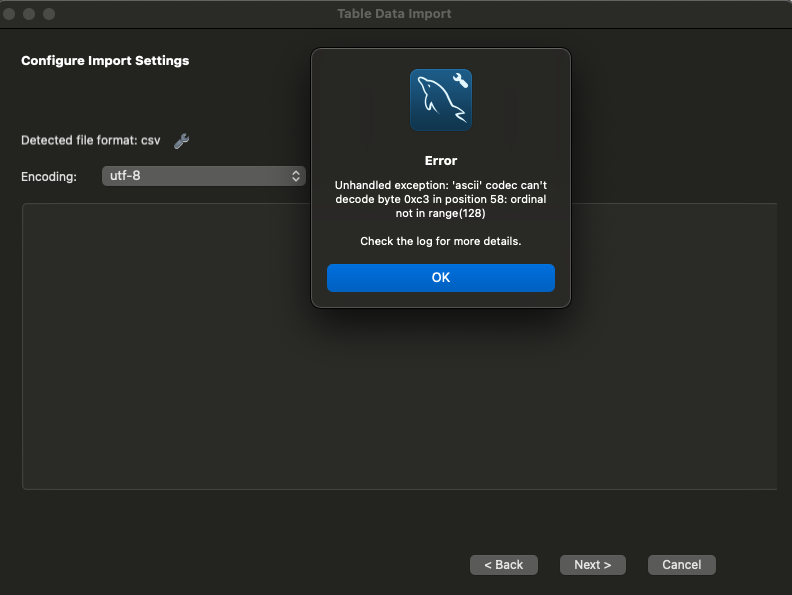Proceed using the Next > button
The image size is (792, 595).
[x=592, y=565]
